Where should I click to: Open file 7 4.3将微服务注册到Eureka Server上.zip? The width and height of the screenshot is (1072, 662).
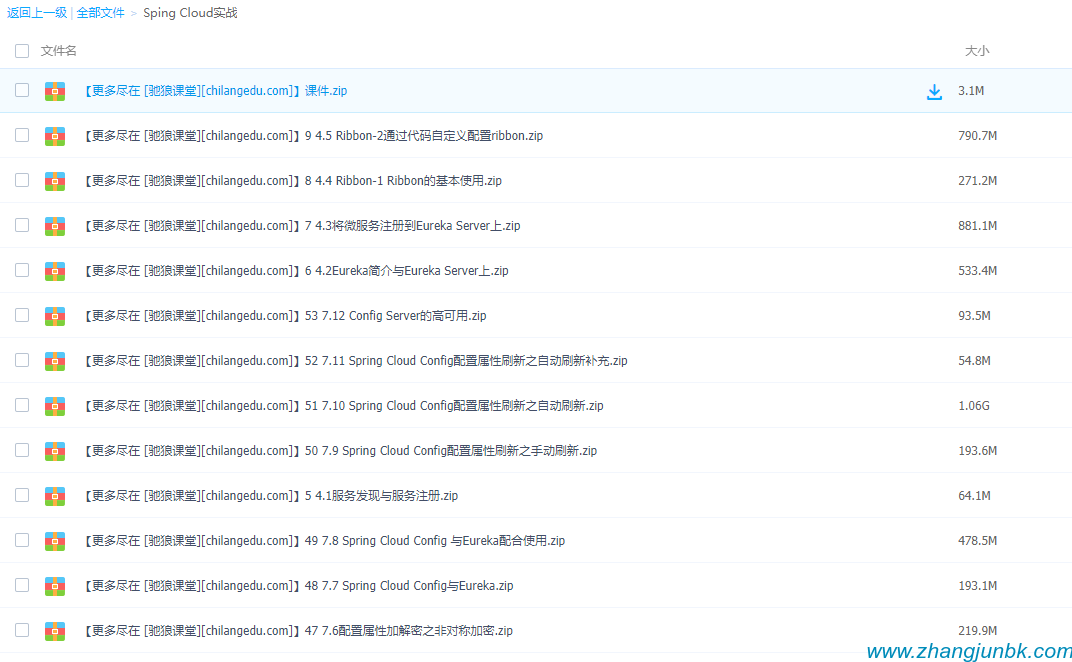302,226
